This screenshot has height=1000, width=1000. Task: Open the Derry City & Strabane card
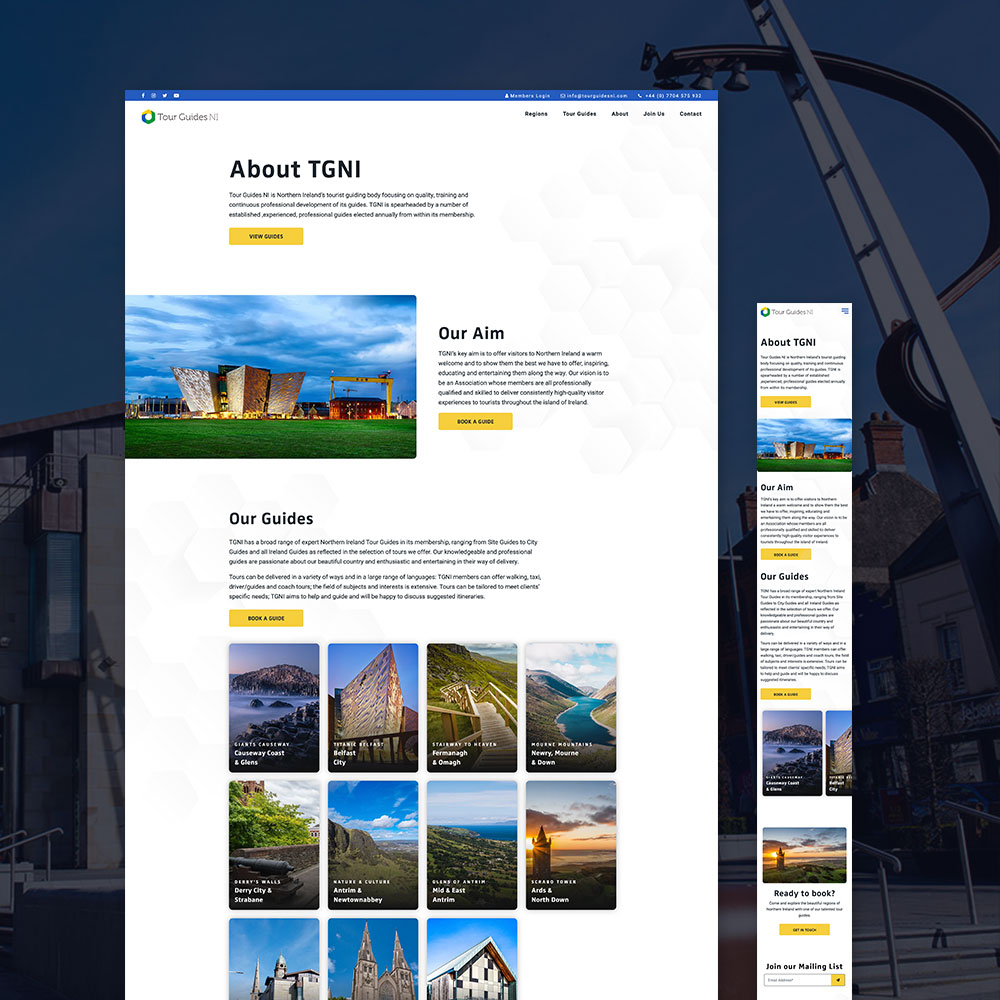[x=274, y=845]
